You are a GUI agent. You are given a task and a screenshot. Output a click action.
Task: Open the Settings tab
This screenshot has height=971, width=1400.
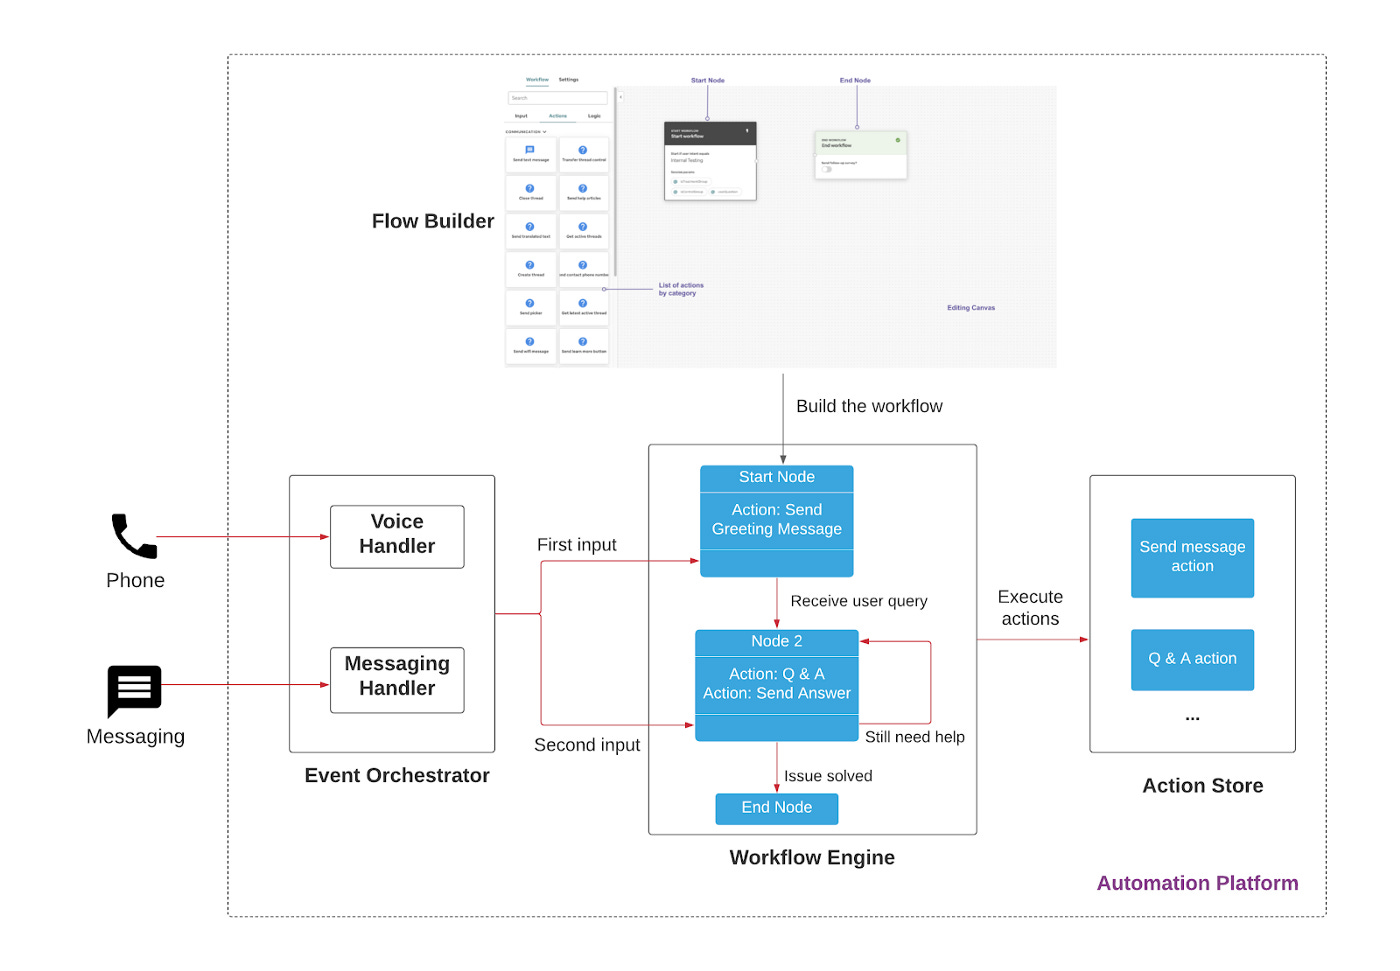coord(569,79)
